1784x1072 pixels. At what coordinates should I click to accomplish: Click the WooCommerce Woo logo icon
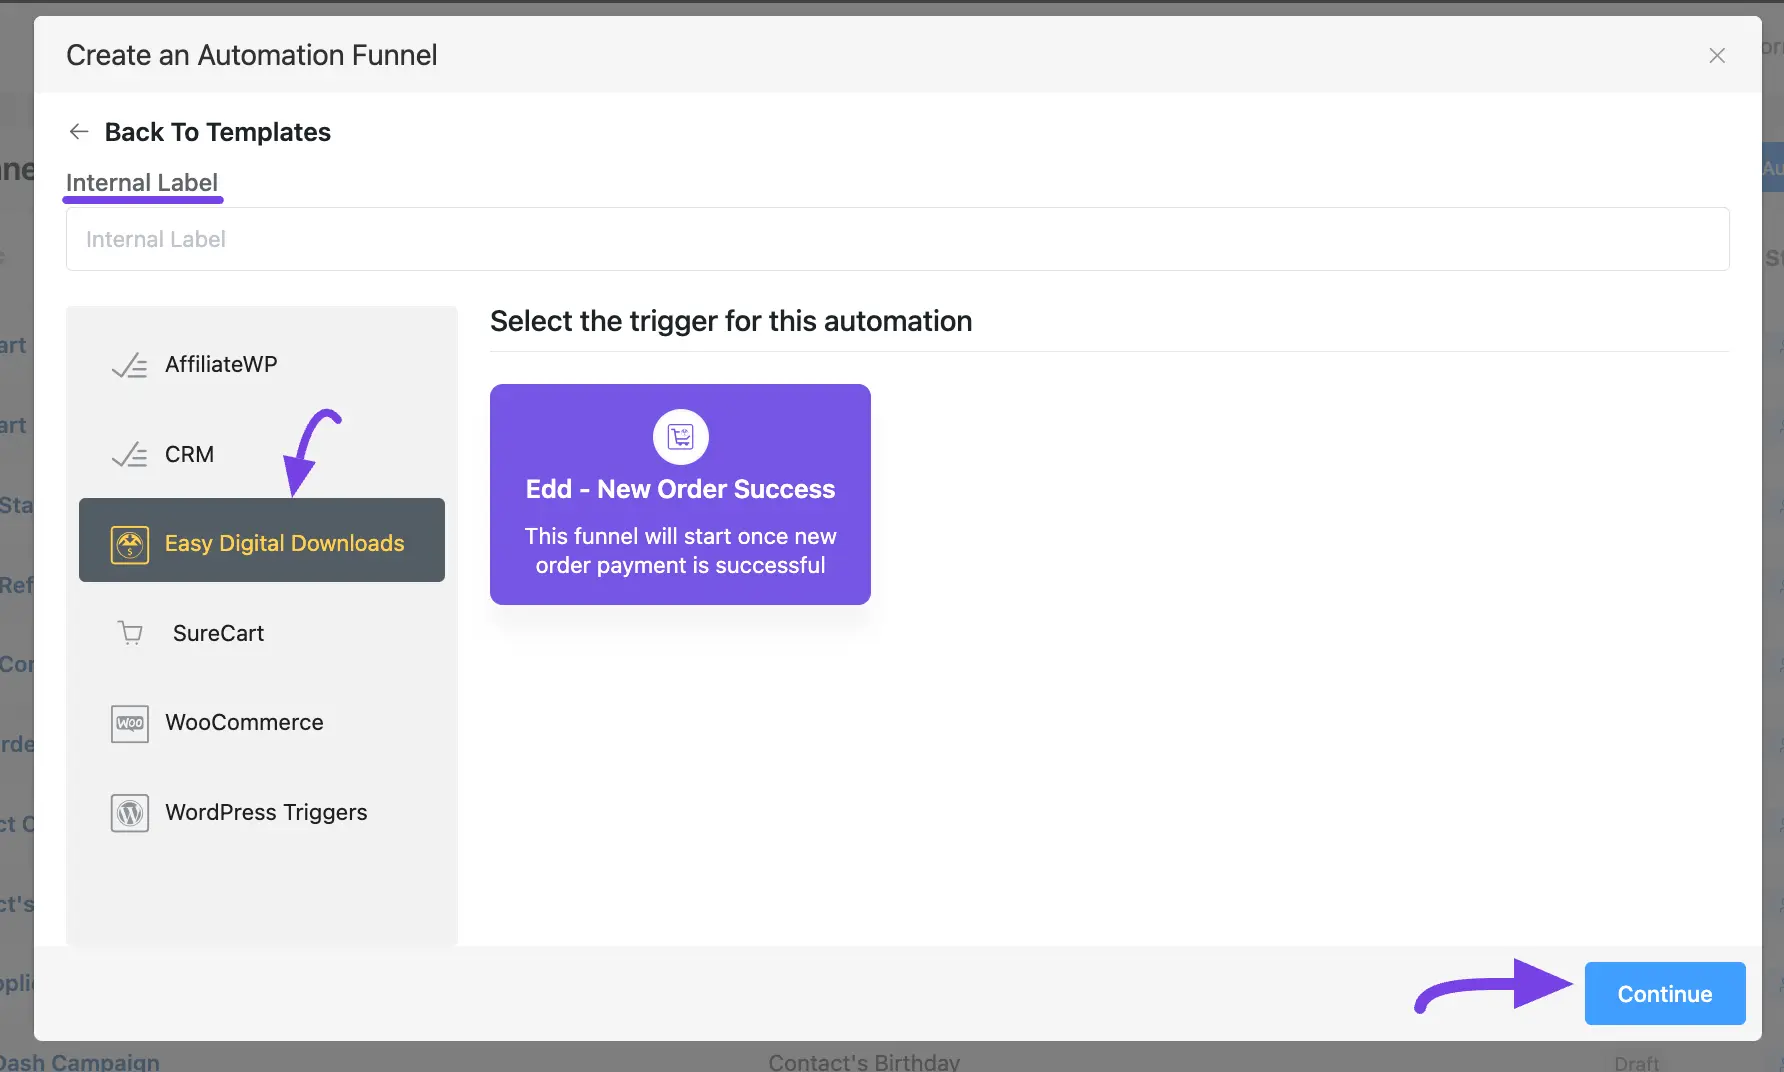coord(130,723)
